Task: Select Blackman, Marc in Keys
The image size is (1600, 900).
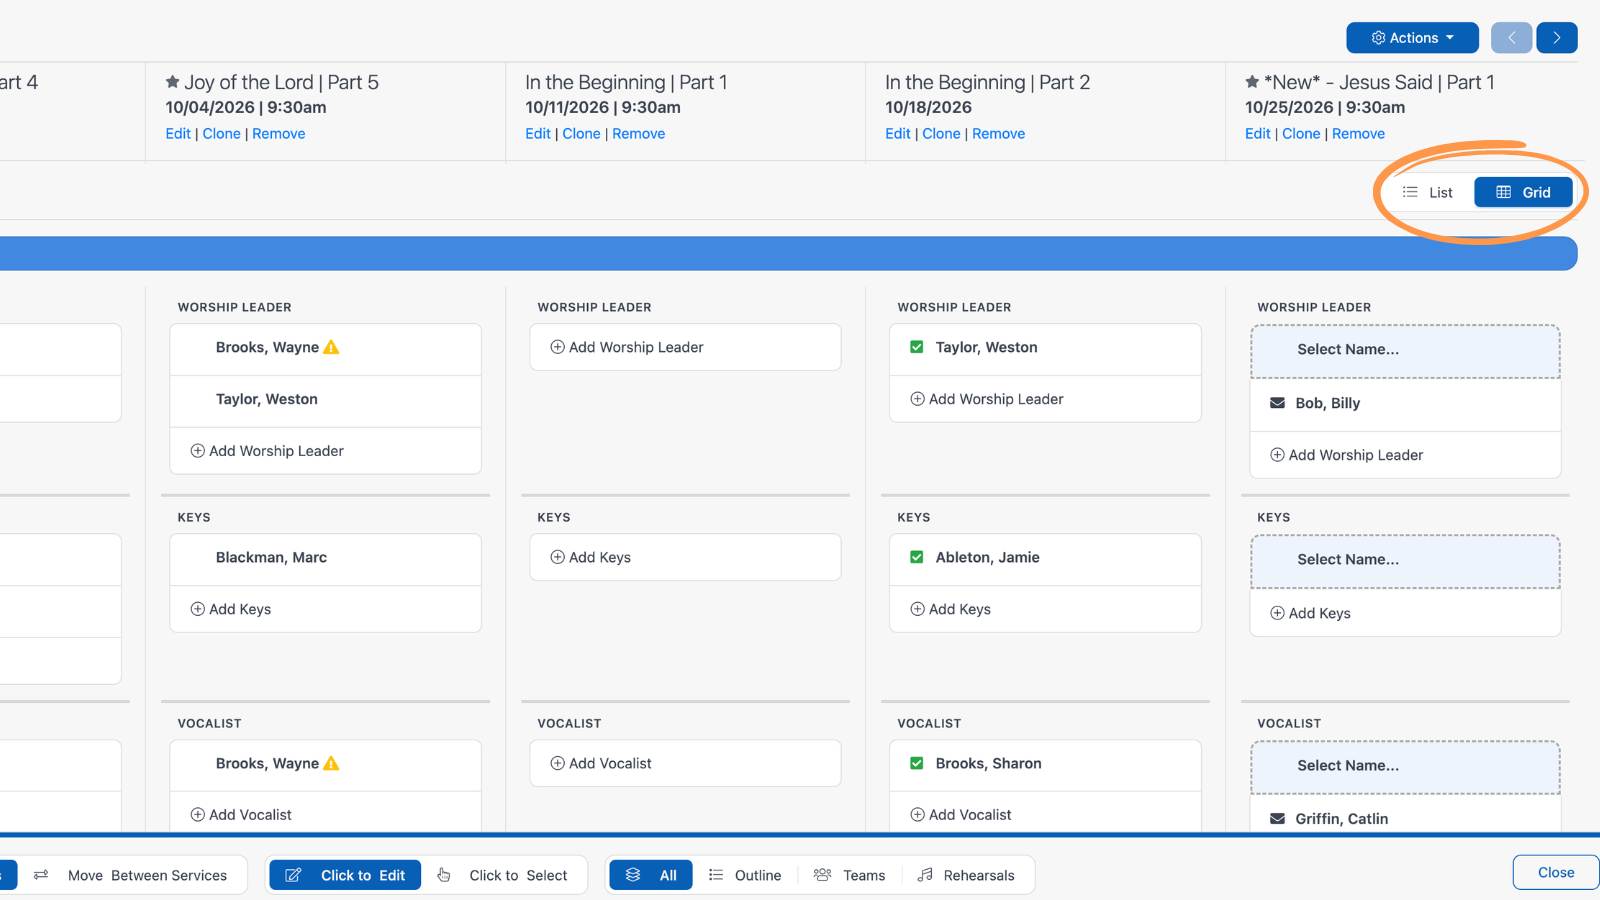Action: pyautogui.click(x=271, y=557)
